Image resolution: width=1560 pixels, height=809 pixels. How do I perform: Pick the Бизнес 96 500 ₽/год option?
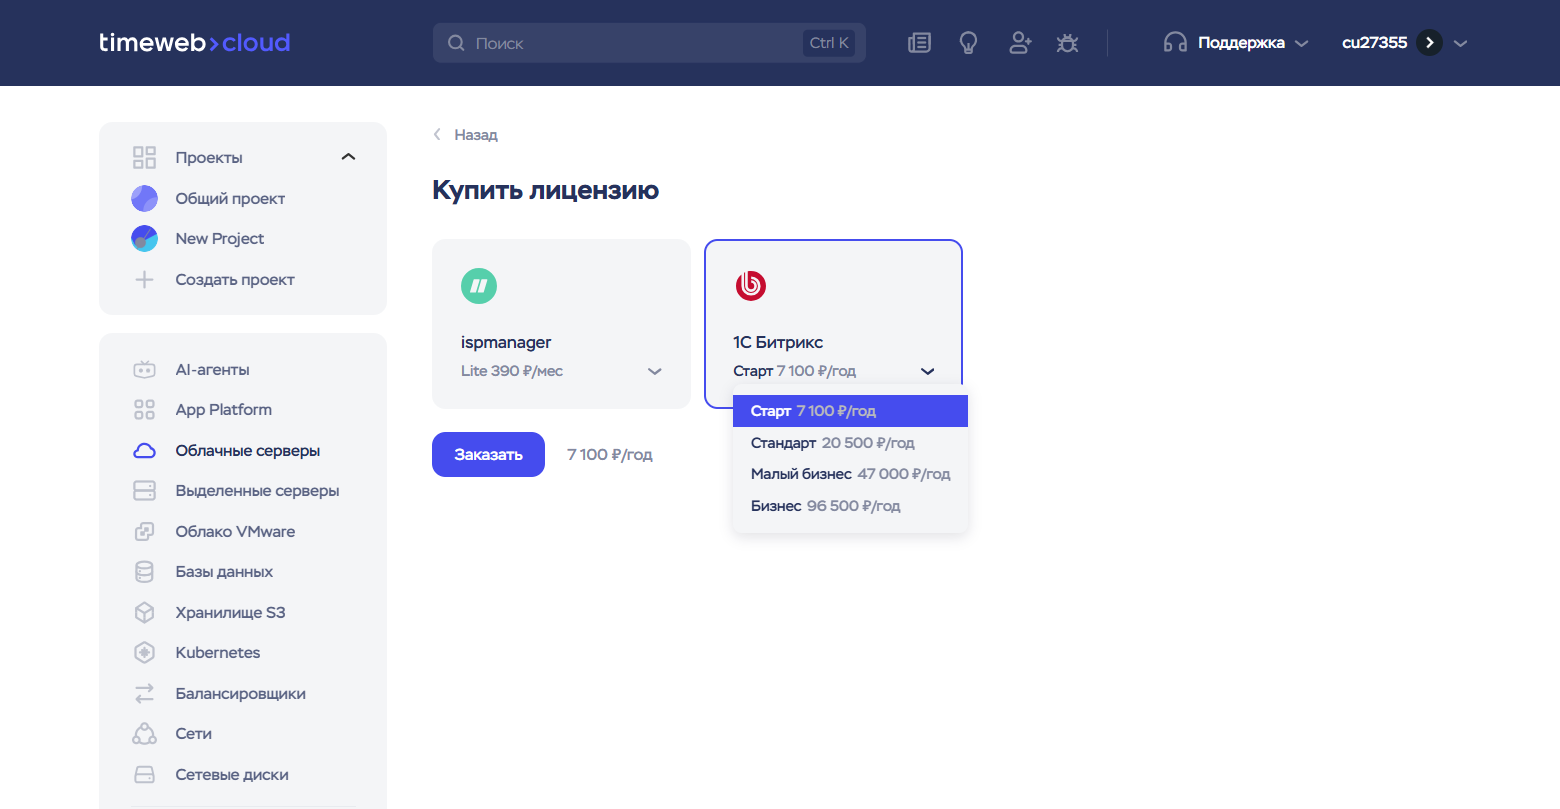[825, 506]
